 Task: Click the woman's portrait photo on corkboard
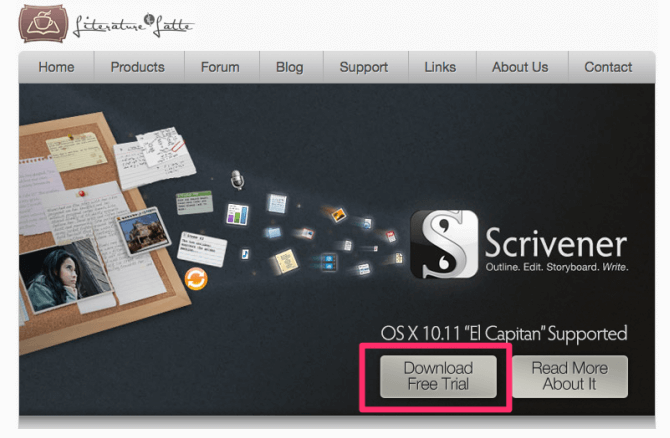tap(65, 276)
